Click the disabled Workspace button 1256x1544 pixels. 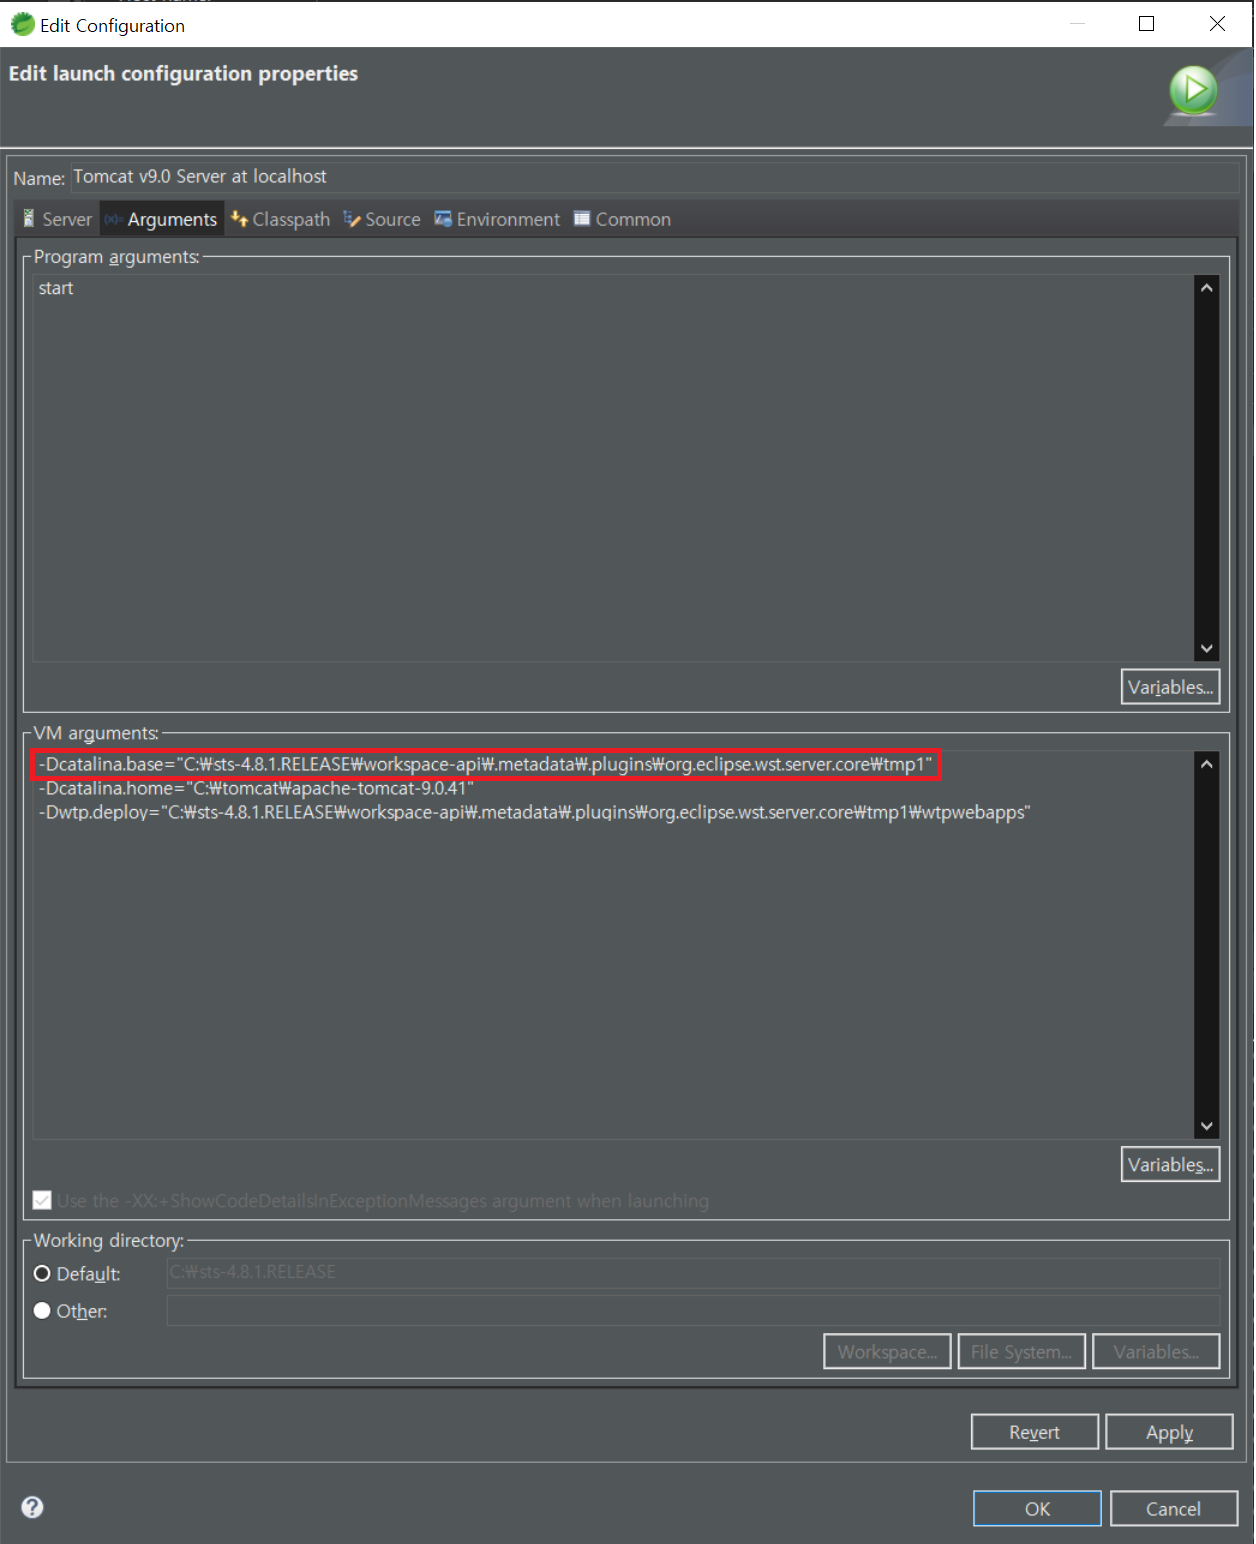coord(887,1351)
